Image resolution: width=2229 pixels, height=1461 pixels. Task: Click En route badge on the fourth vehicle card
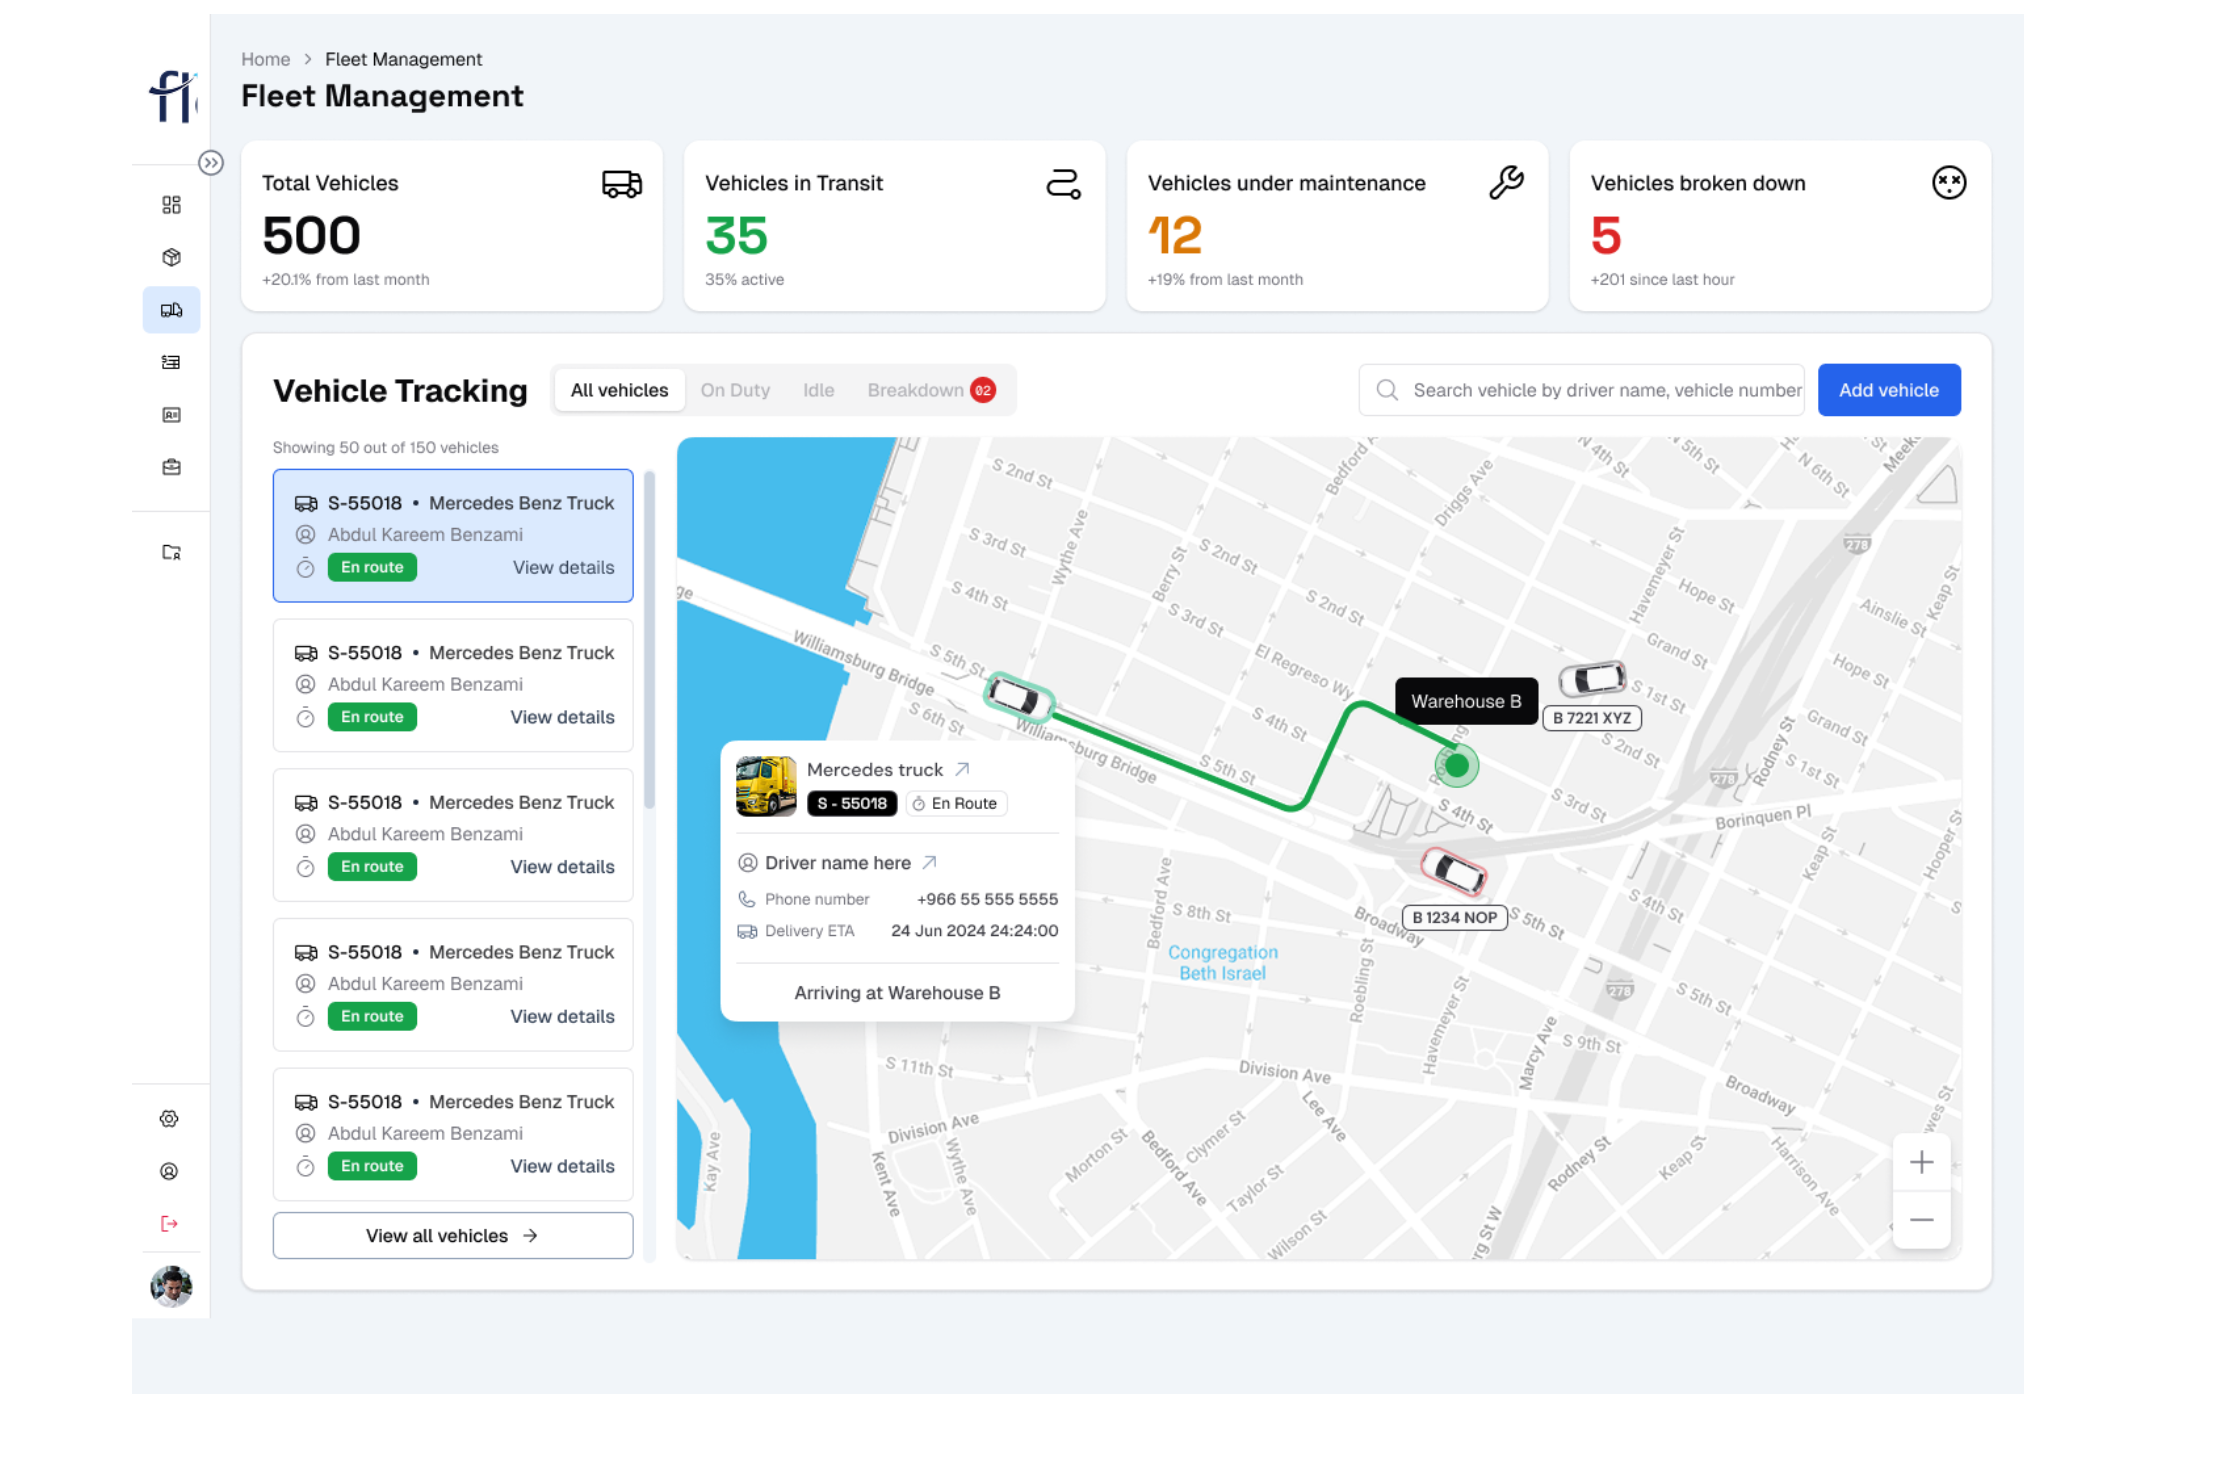click(372, 1016)
